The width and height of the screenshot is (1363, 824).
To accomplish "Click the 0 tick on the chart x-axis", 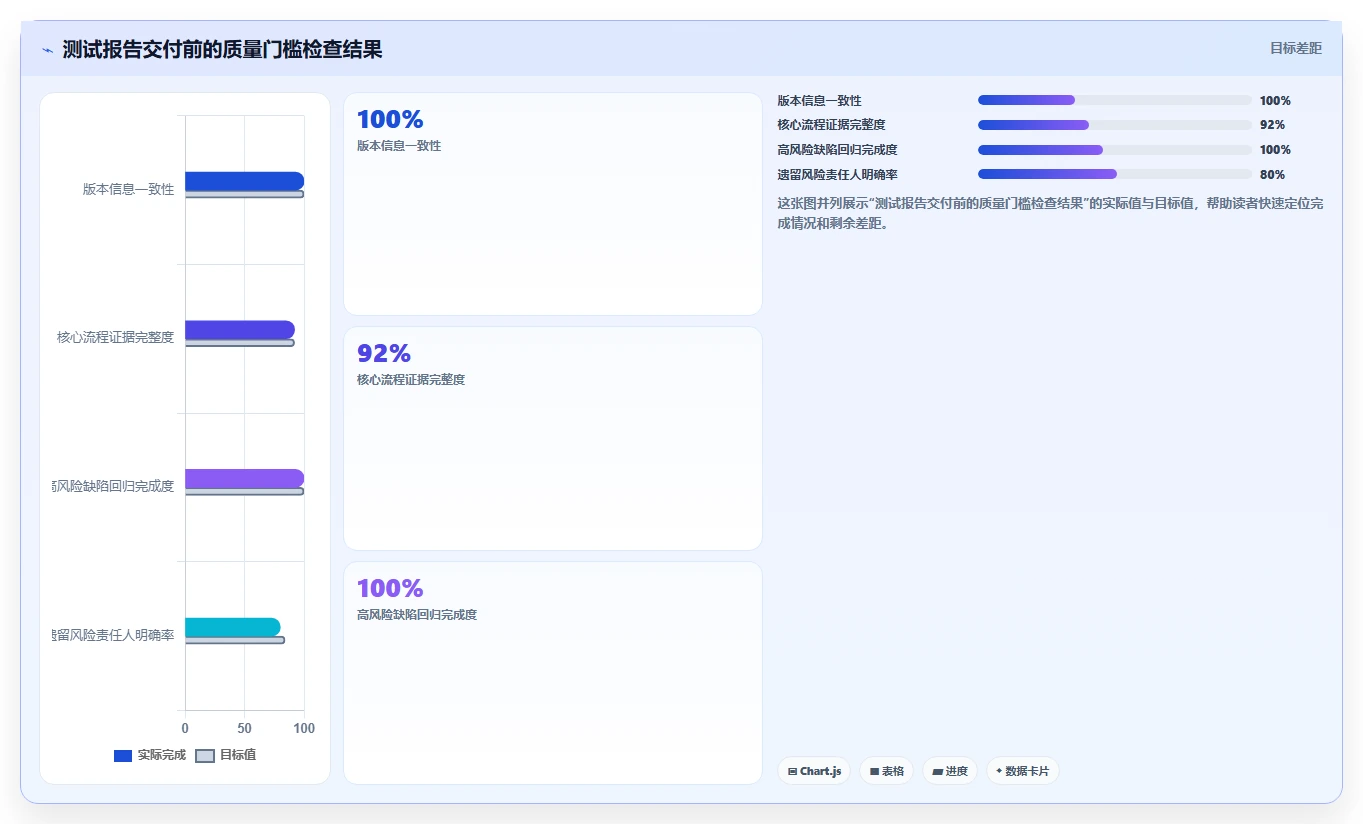I will pyautogui.click(x=185, y=728).
